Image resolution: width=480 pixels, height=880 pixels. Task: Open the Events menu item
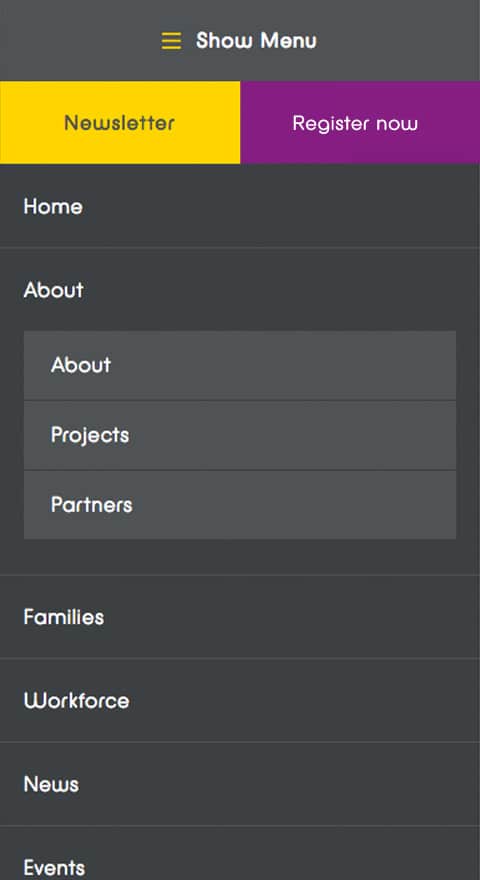click(240, 853)
